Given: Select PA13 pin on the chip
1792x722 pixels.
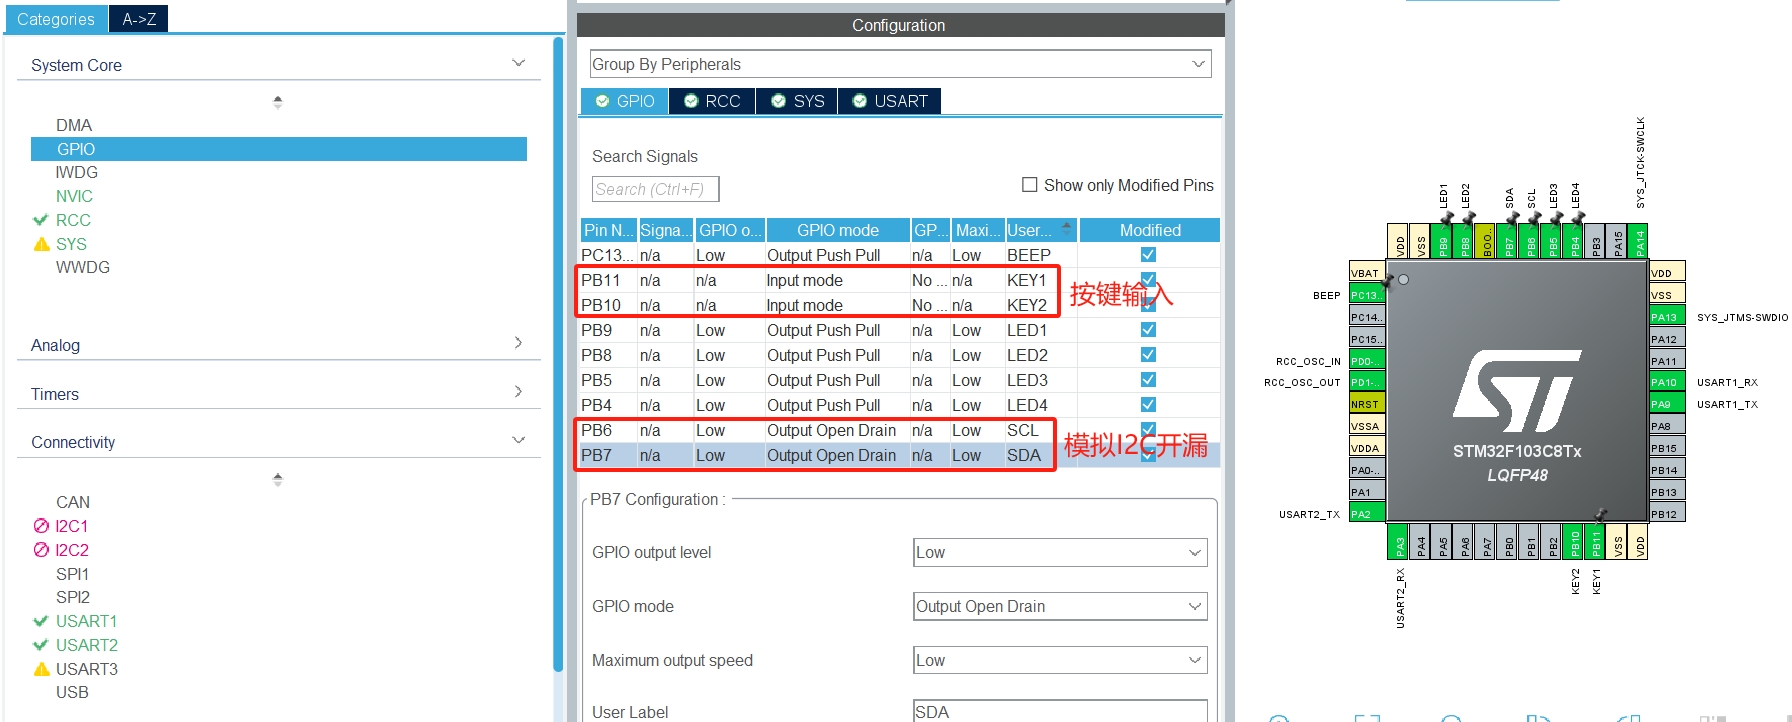Looking at the screenshot, I should pyautogui.click(x=1667, y=317).
